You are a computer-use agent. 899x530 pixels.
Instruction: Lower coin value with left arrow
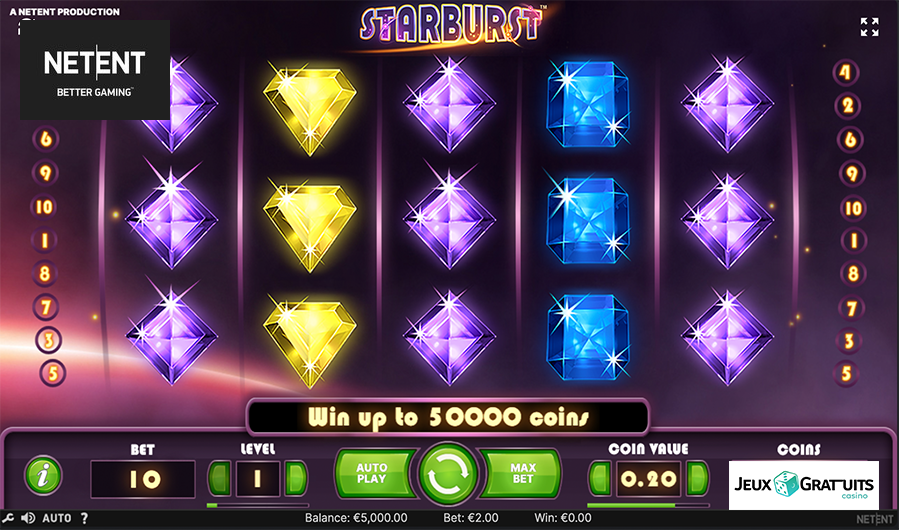coord(600,478)
